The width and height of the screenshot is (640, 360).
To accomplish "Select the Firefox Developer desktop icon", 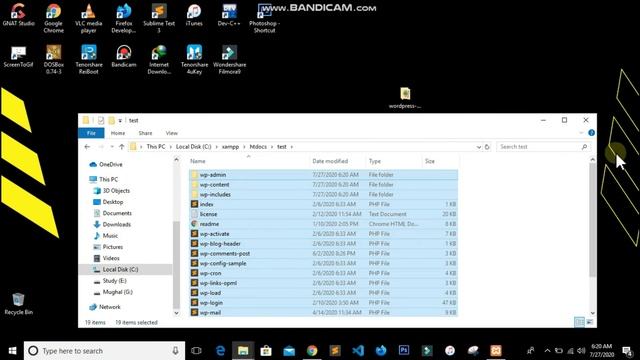I will tap(124, 18).
